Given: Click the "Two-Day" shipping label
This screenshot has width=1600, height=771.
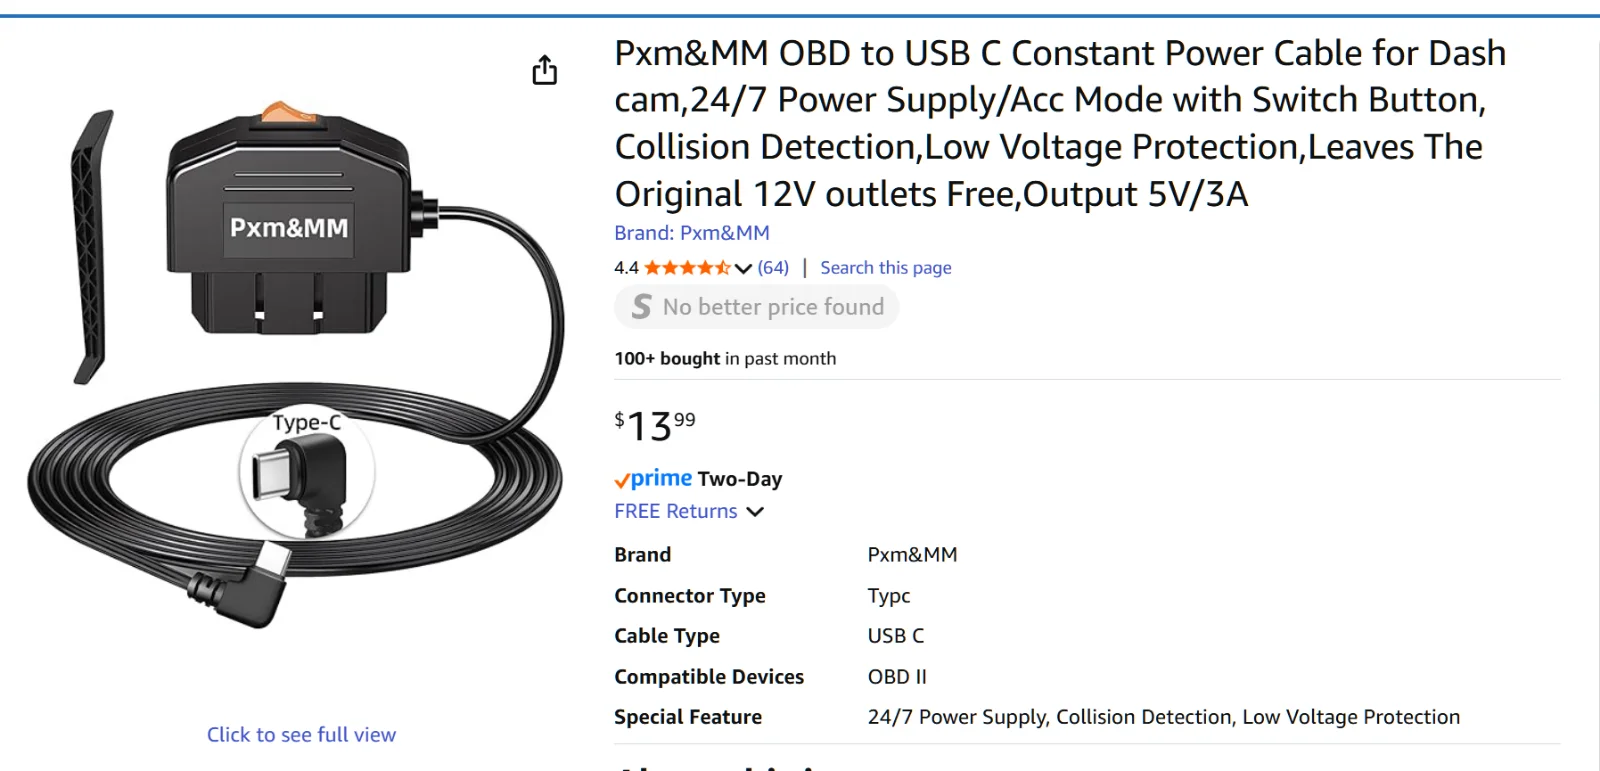Looking at the screenshot, I should point(740,479).
